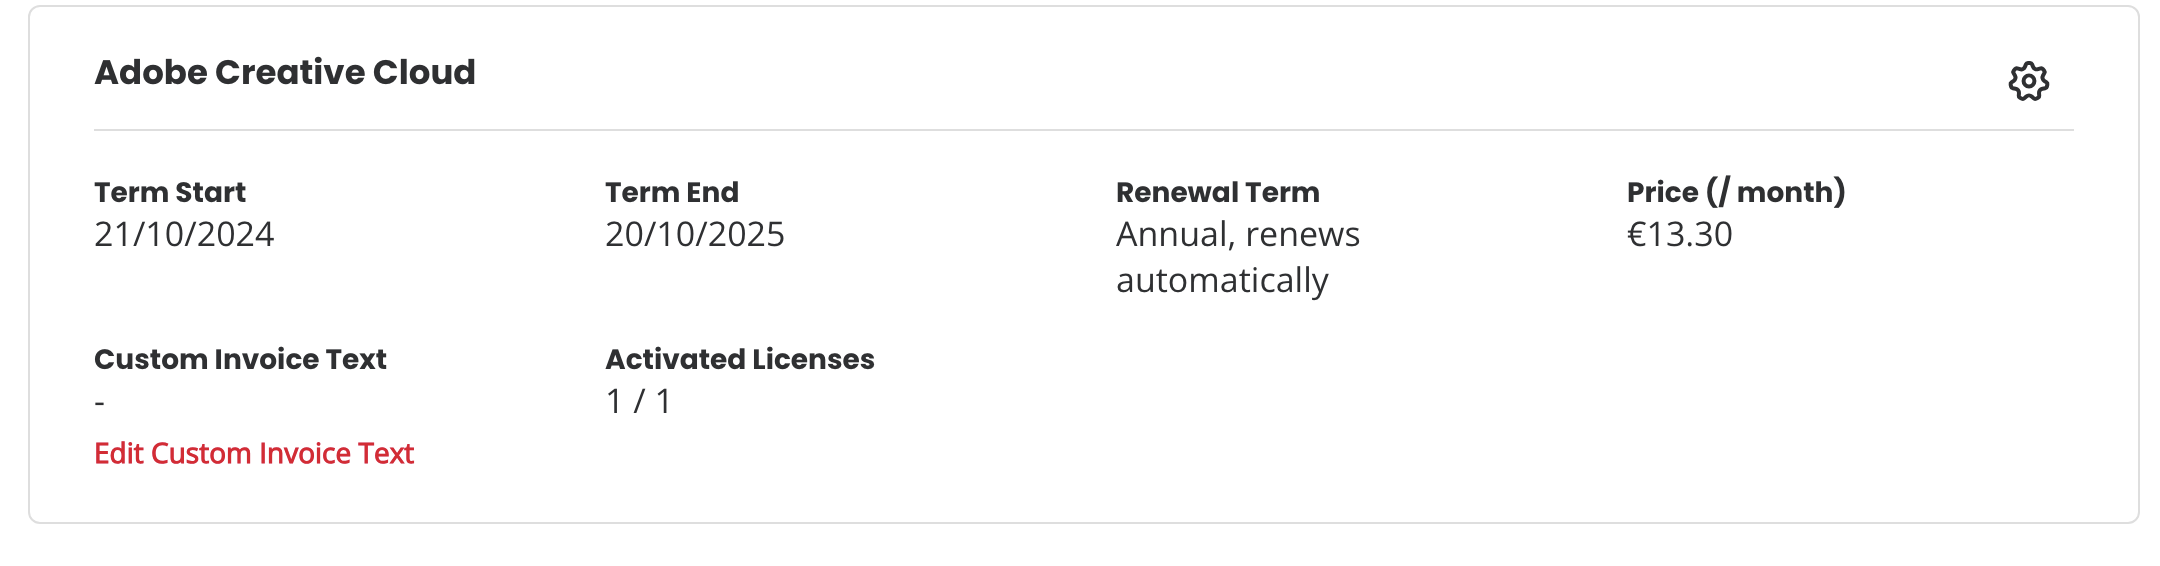
Task: Select the 1 / 1 licenses value
Action: (x=639, y=401)
